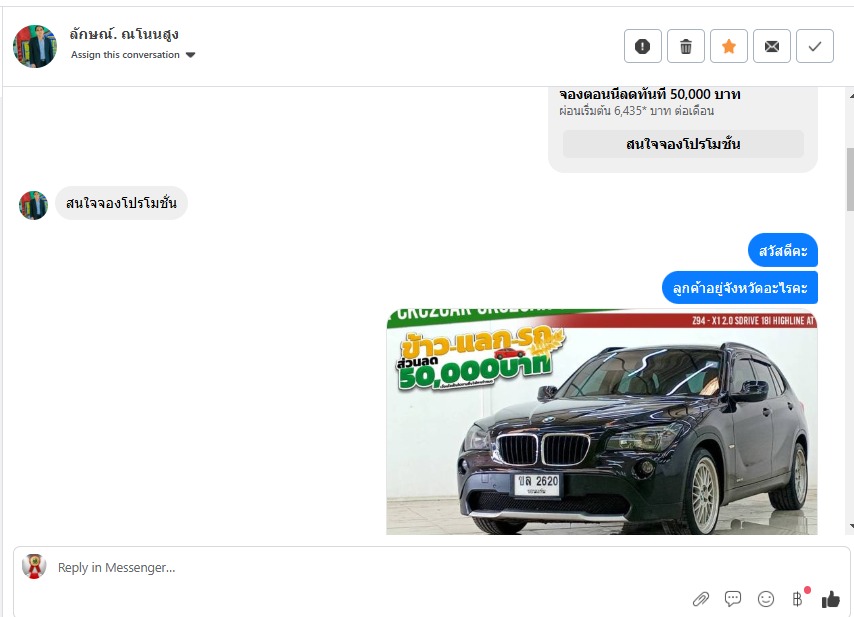Click the dropdown arrow next to Assign
Image resolution: width=854 pixels, height=617 pixels.
pyautogui.click(x=190, y=55)
